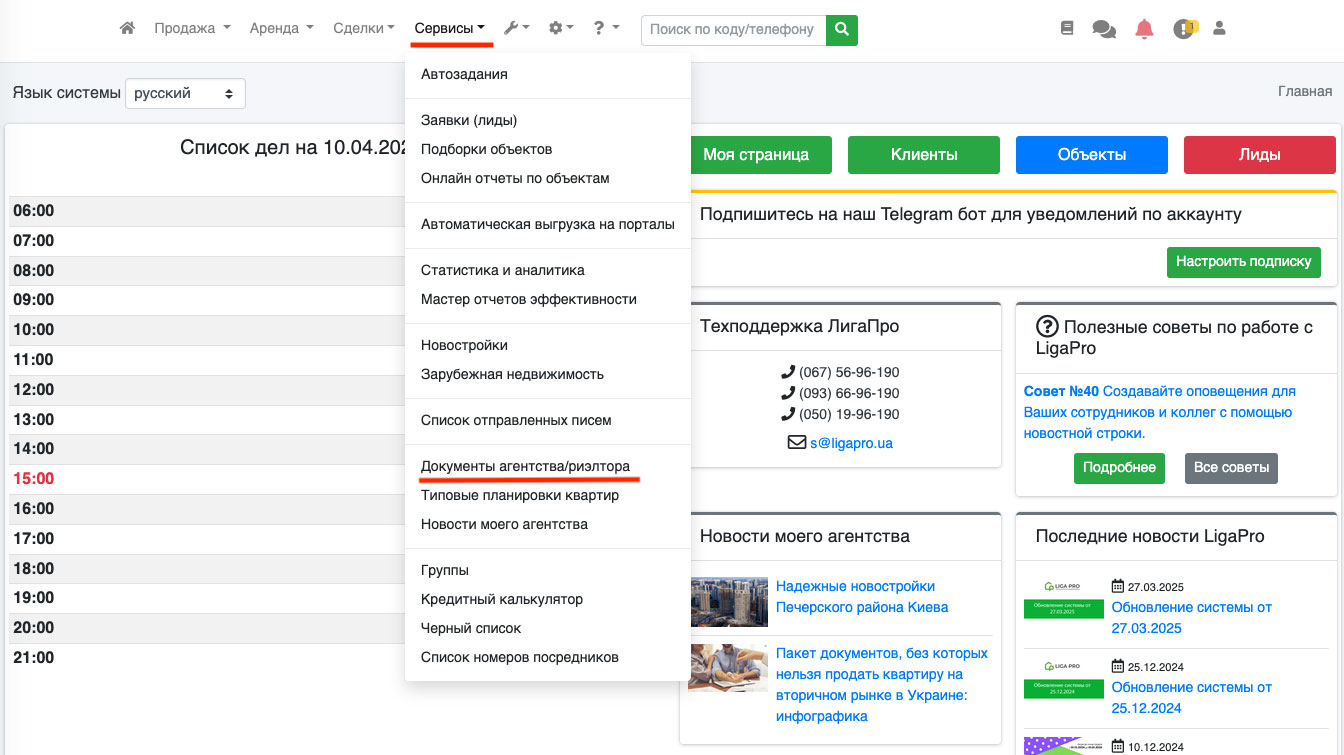Open the user profile icon
1344x755 pixels.
[x=1219, y=29]
